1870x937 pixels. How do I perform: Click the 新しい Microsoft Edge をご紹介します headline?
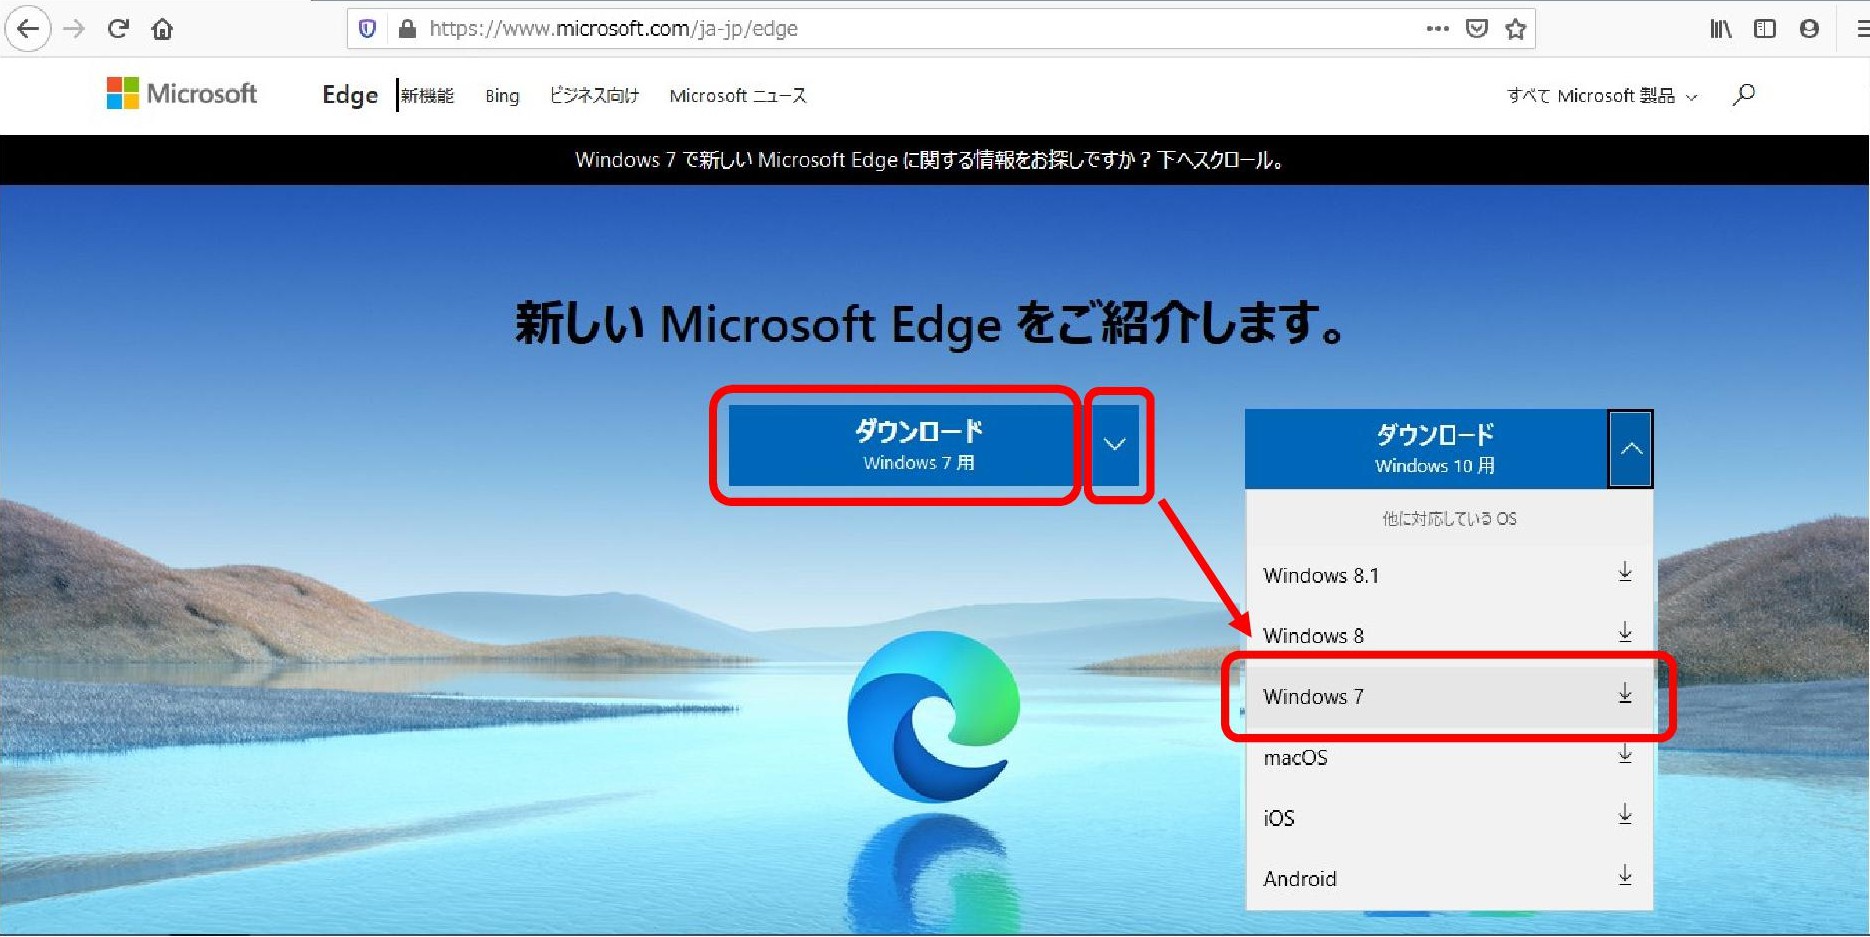tap(931, 323)
